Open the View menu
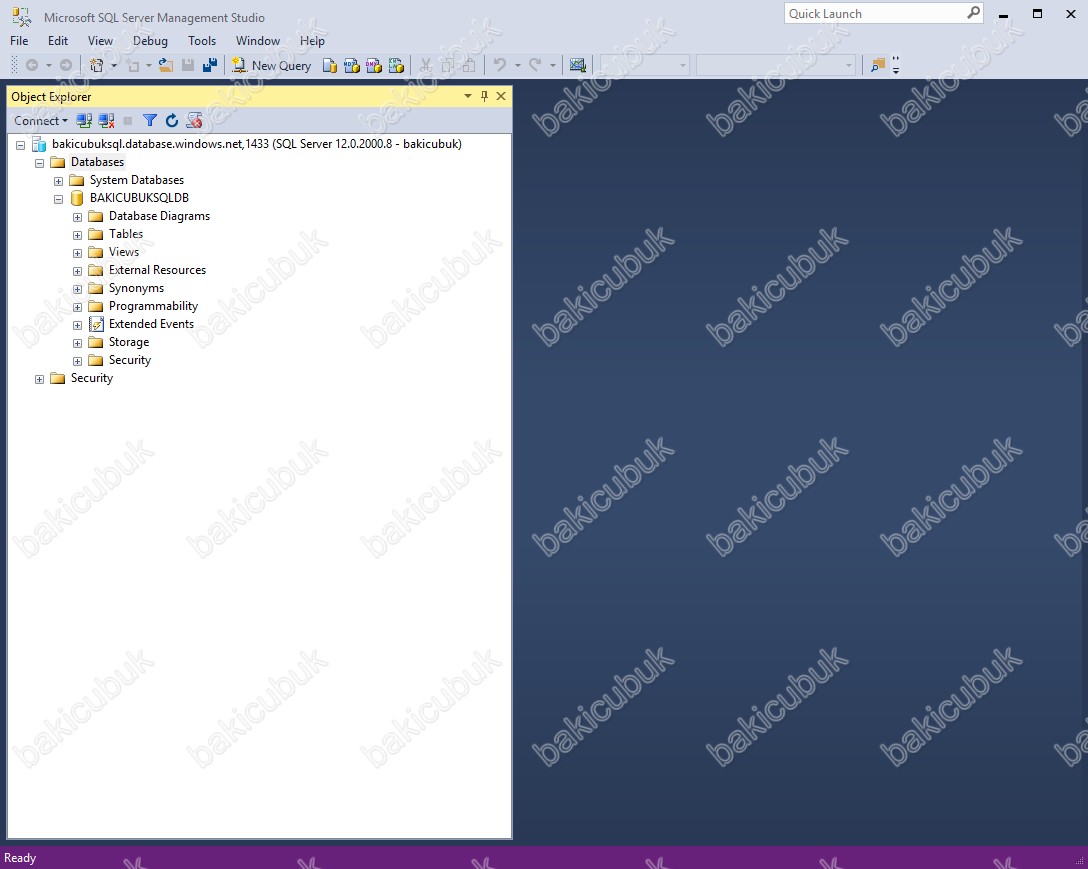1088x869 pixels. [x=100, y=41]
